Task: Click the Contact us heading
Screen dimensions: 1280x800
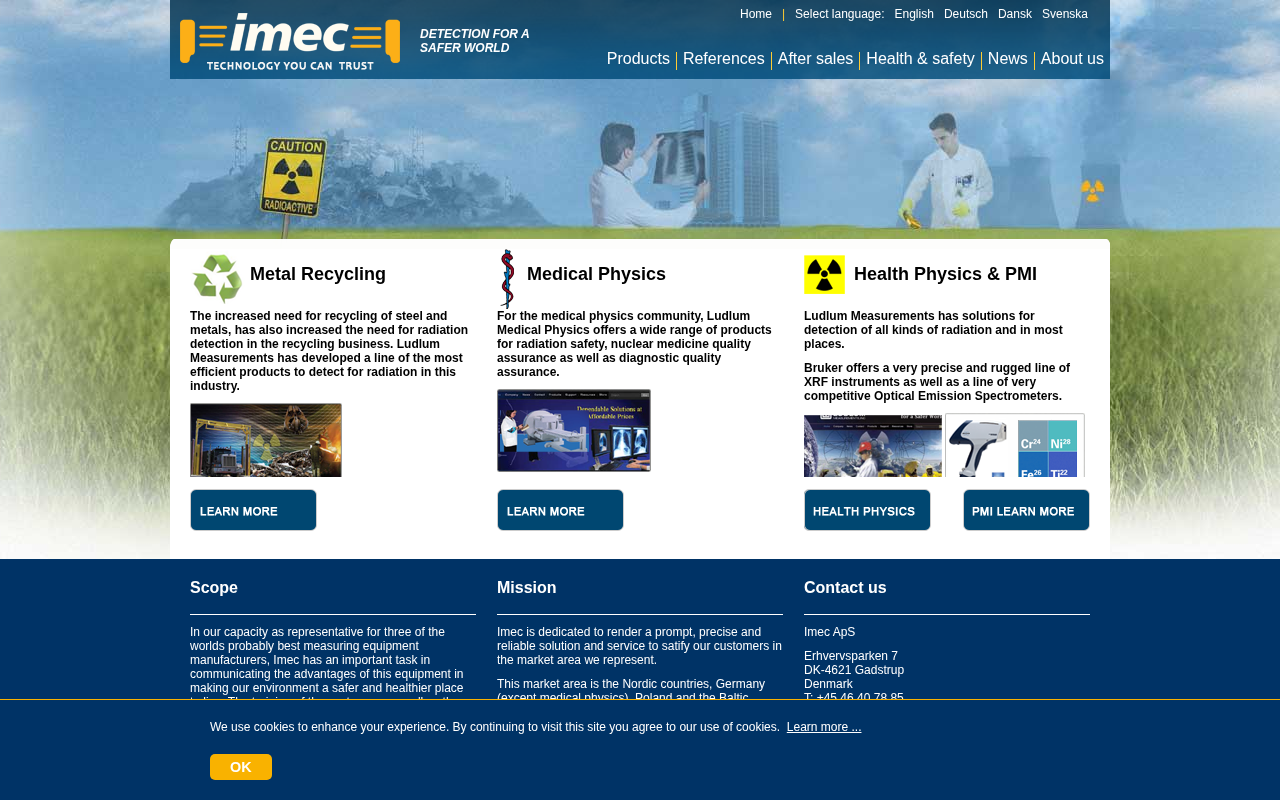Action: point(845,588)
